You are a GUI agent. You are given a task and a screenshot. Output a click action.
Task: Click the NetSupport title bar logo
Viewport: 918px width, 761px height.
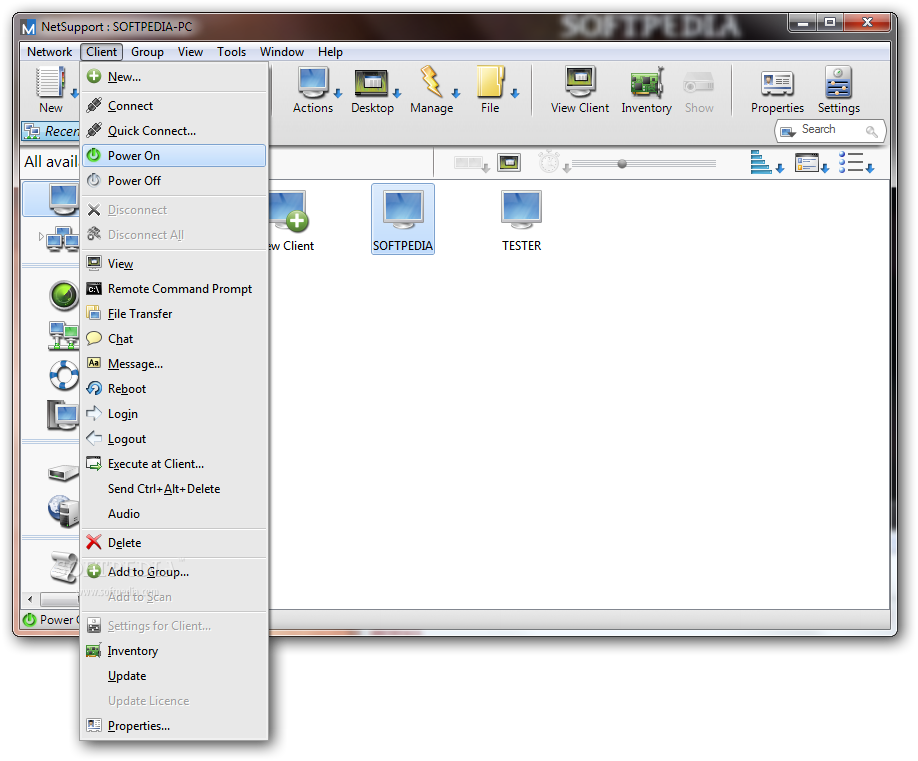click(28, 28)
